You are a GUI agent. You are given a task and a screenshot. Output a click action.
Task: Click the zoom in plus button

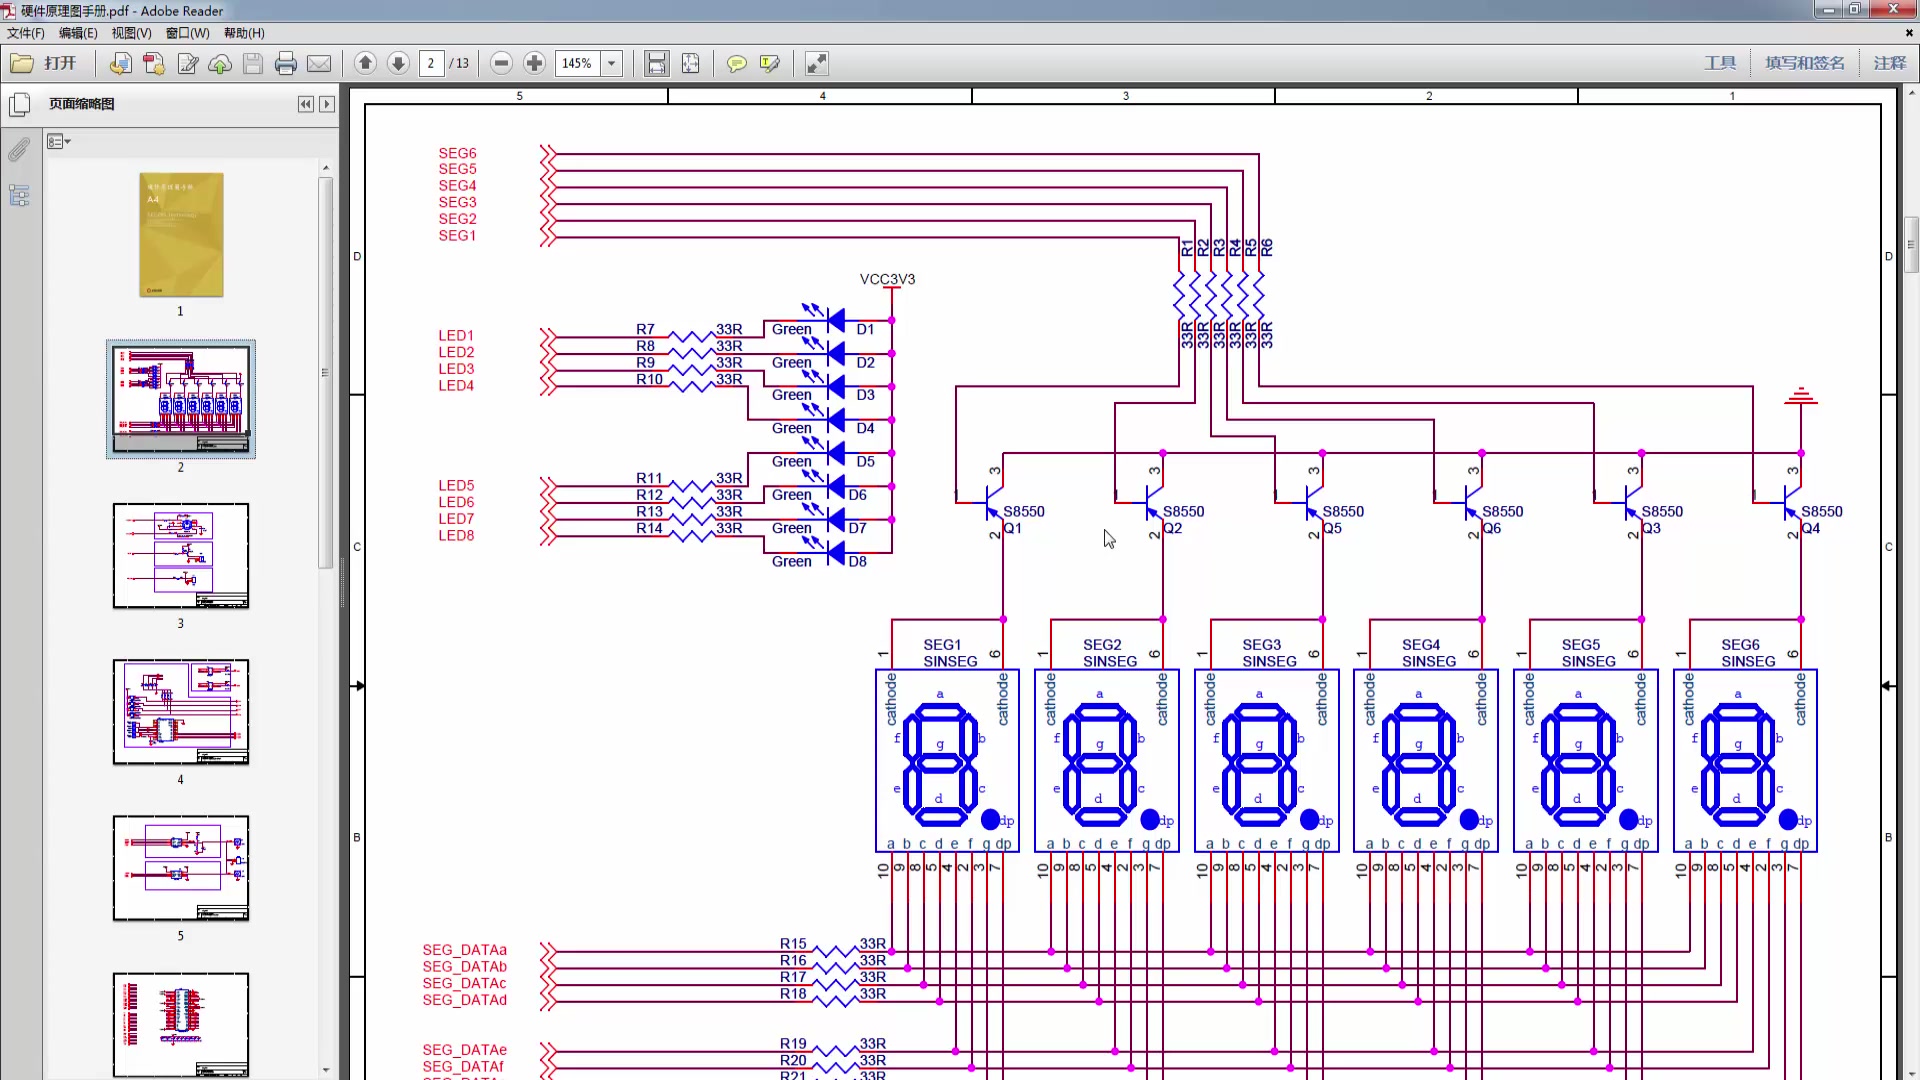535,63
